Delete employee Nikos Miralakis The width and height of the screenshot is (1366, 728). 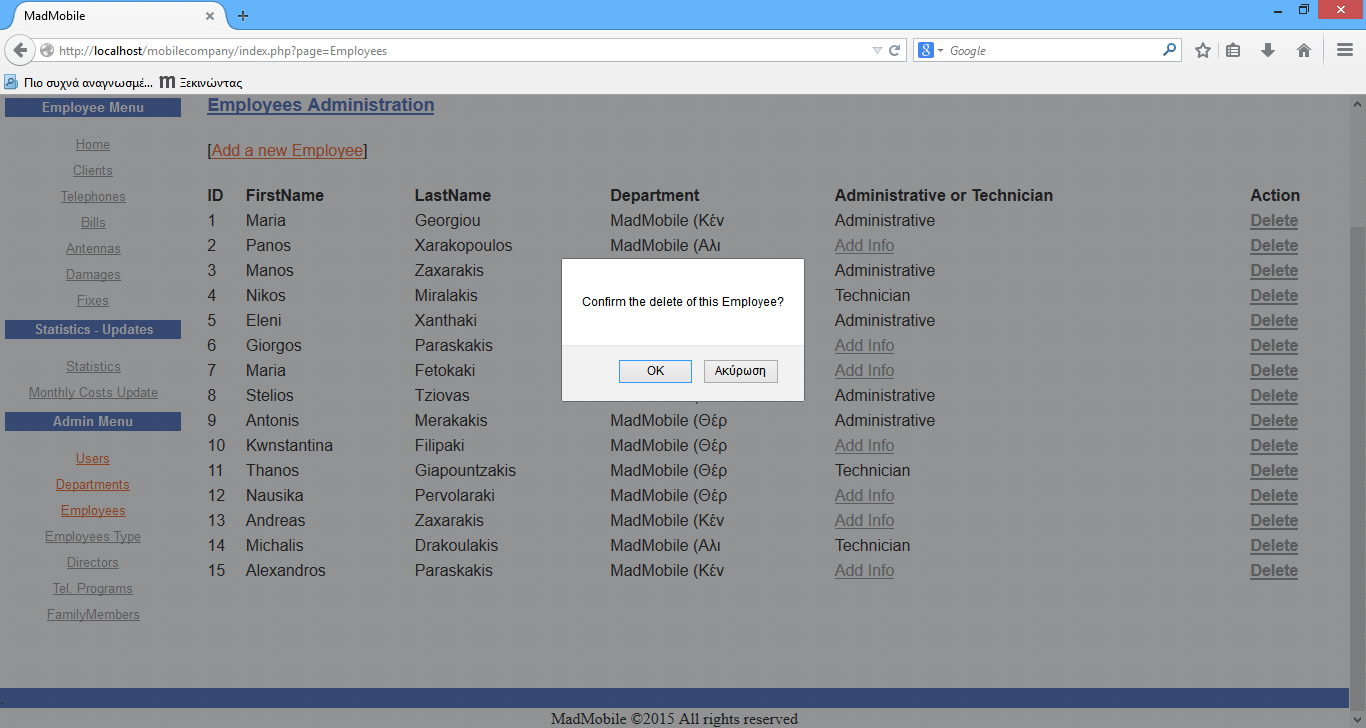tap(1274, 296)
